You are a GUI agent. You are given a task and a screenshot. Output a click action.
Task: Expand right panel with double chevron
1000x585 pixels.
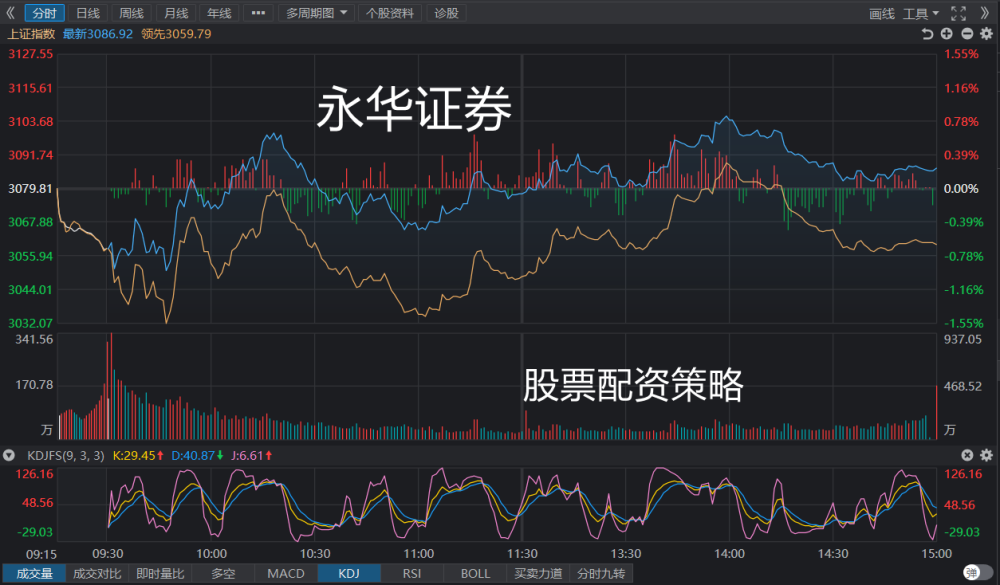[x=985, y=13]
